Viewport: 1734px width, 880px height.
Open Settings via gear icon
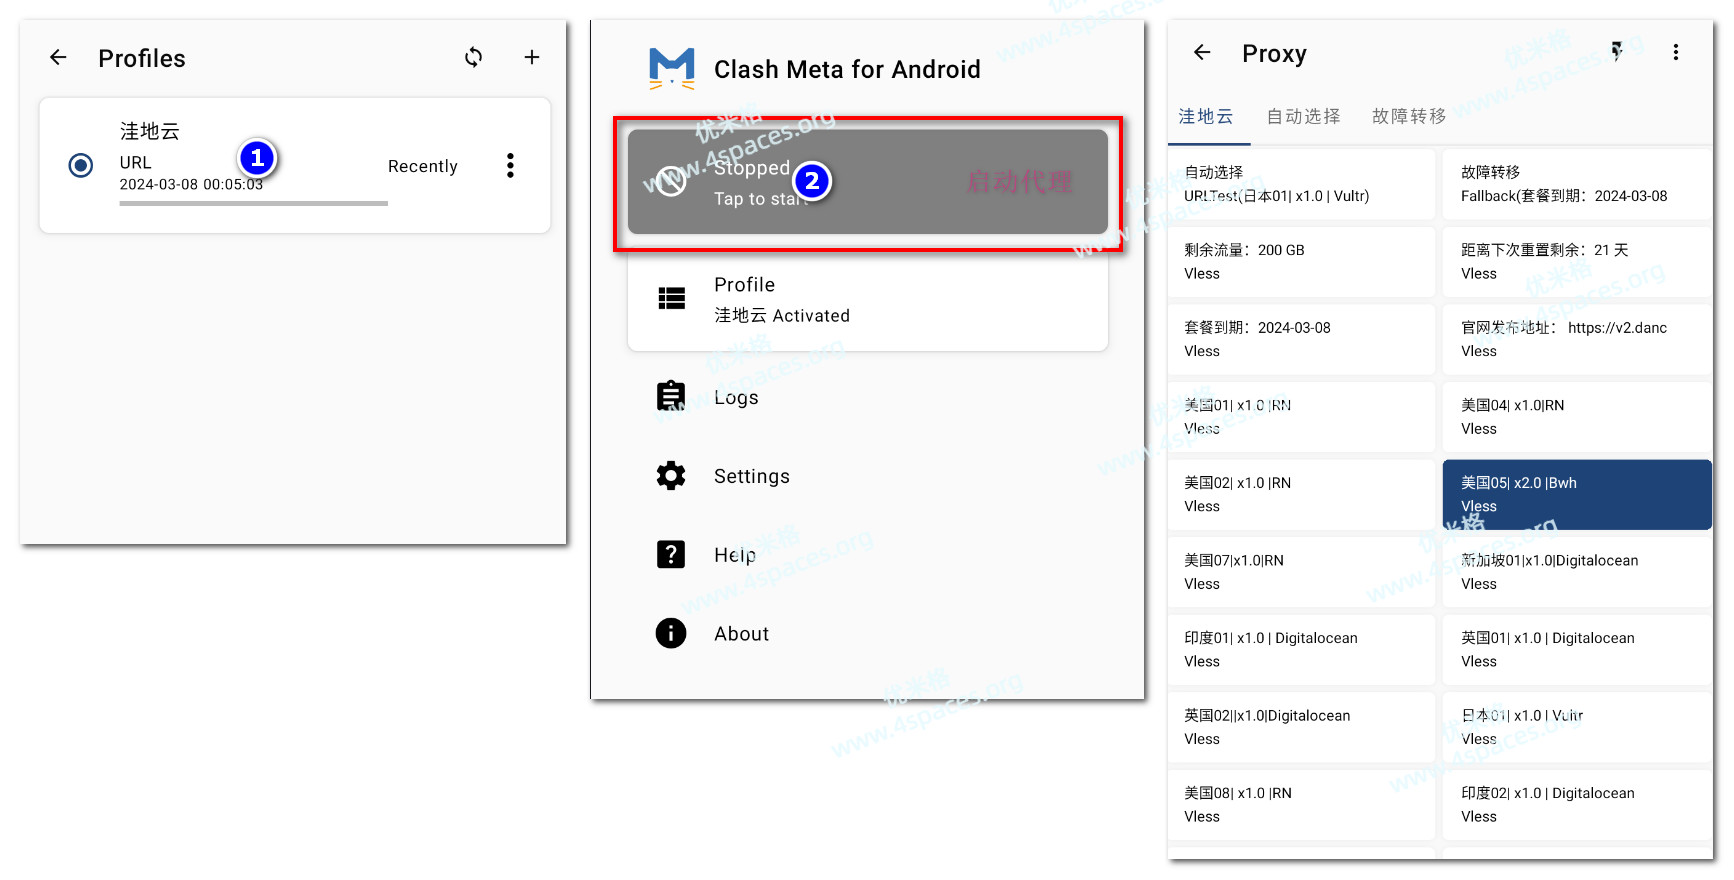coord(671,476)
